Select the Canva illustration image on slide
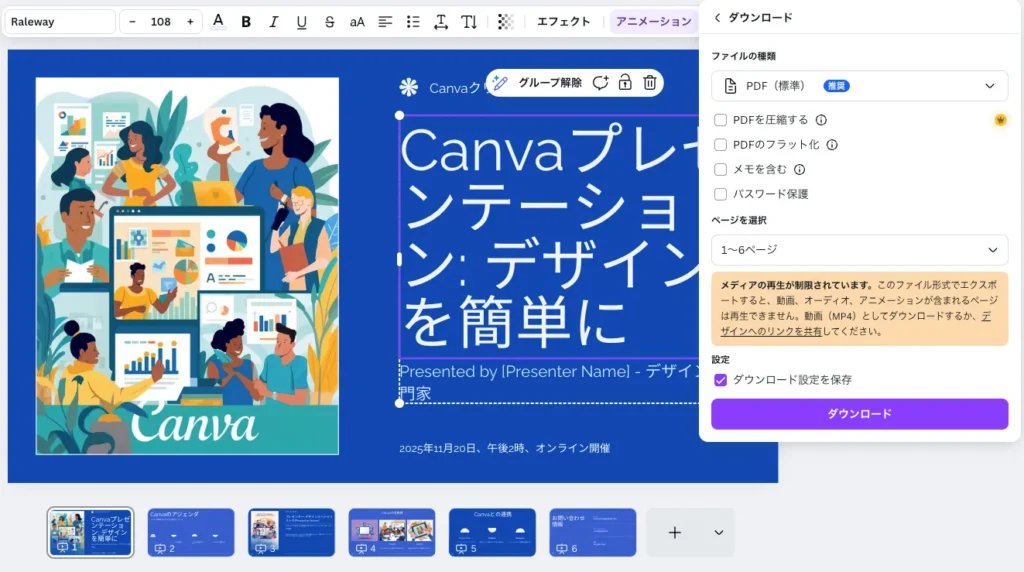Viewport: 1024px width, 572px height. 187,266
